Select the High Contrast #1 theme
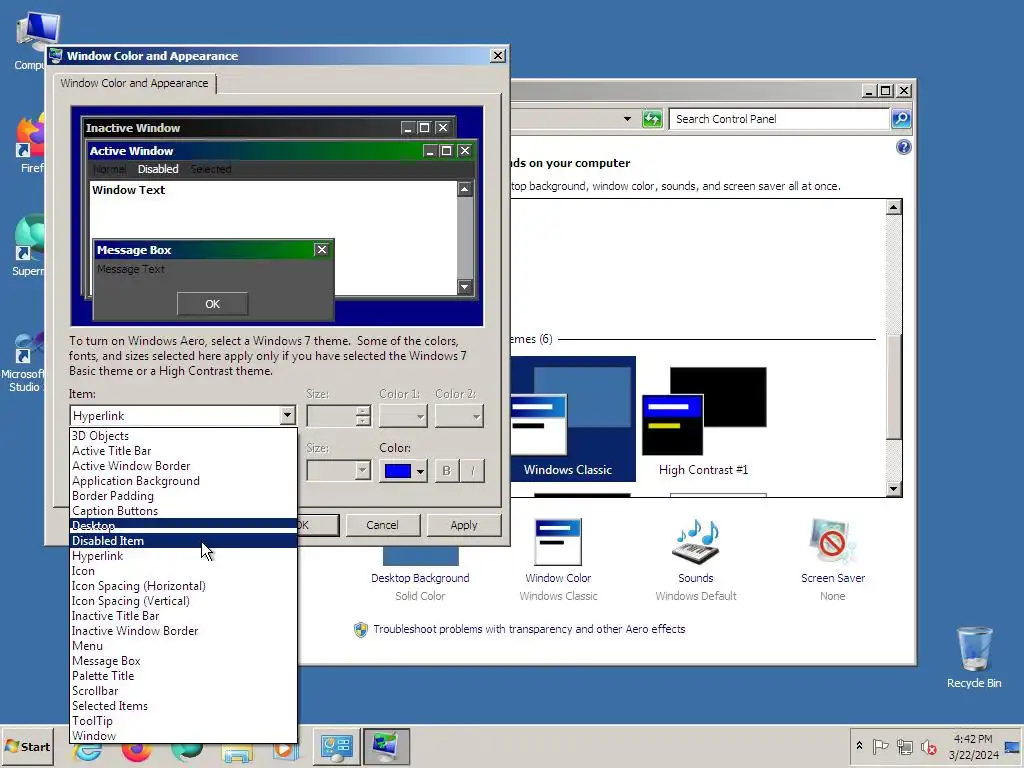The height and width of the screenshot is (768, 1024). point(703,421)
